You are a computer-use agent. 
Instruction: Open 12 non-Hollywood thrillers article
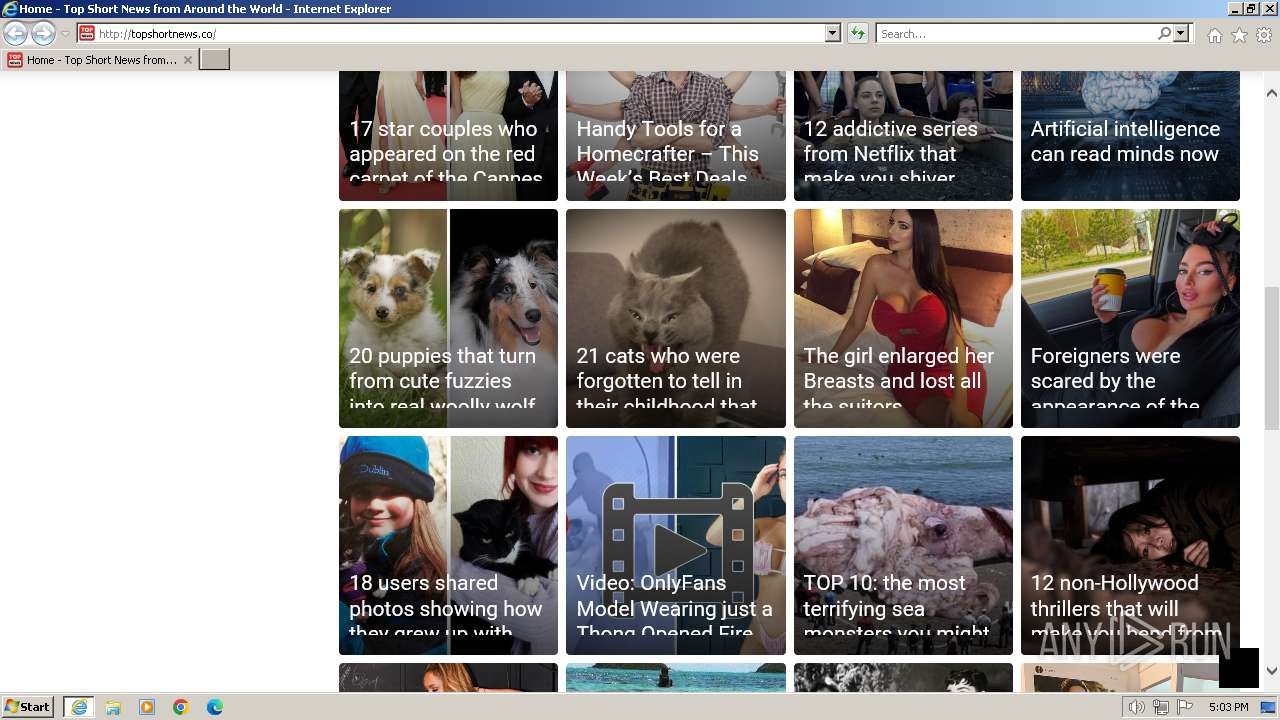point(1130,545)
